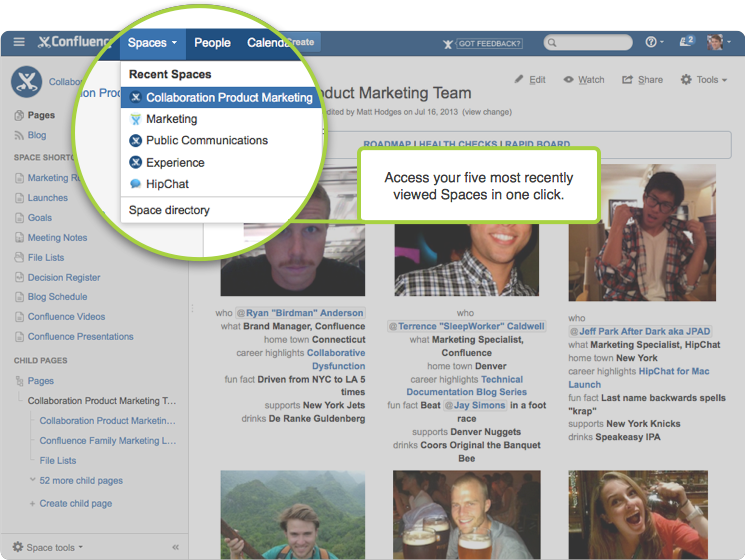Open the hamburger sidebar menu icon

(x=19, y=42)
